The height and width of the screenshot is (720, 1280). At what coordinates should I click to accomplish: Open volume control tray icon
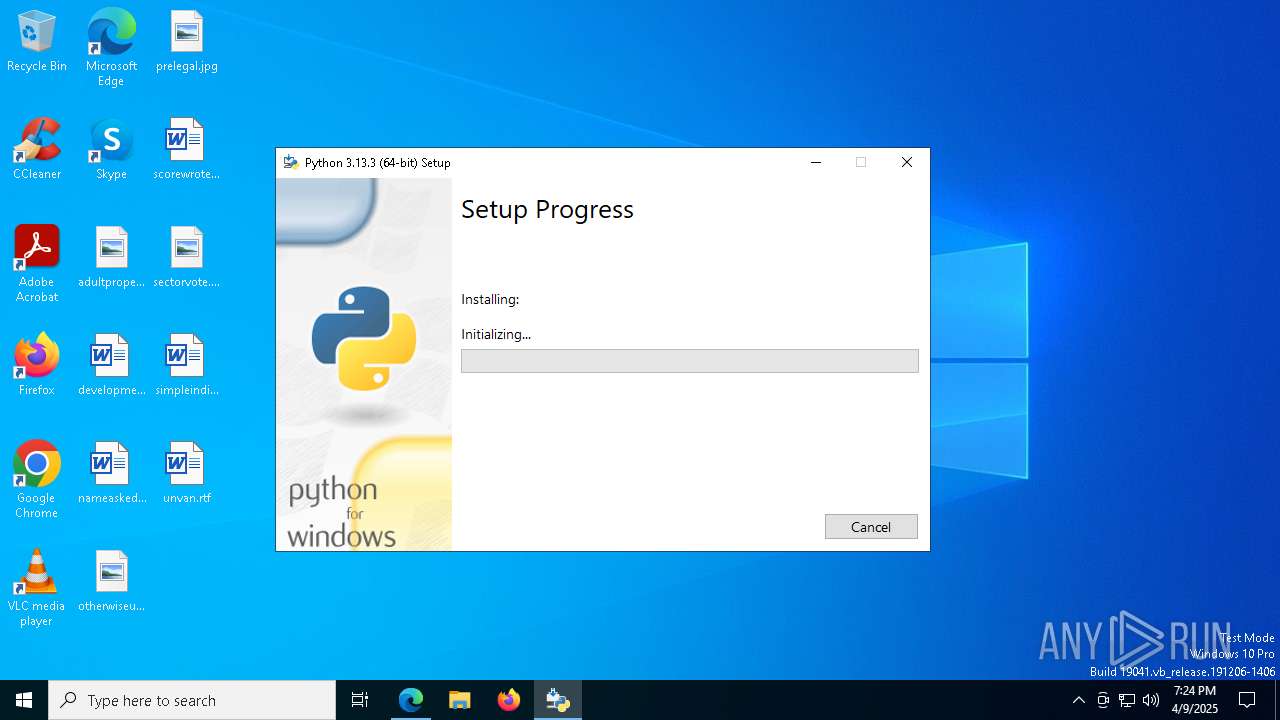pos(1151,700)
